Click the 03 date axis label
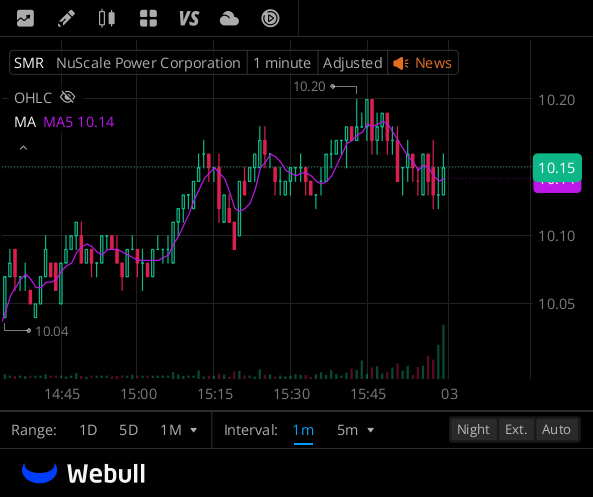The width and height of the screenshot is (593, 497). tap(449, 394)
